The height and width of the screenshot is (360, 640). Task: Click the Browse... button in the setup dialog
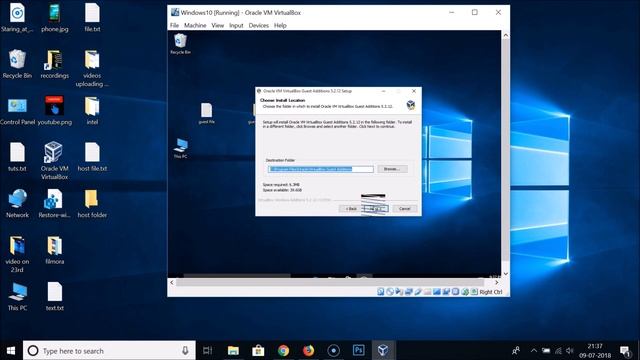point(392,169)
